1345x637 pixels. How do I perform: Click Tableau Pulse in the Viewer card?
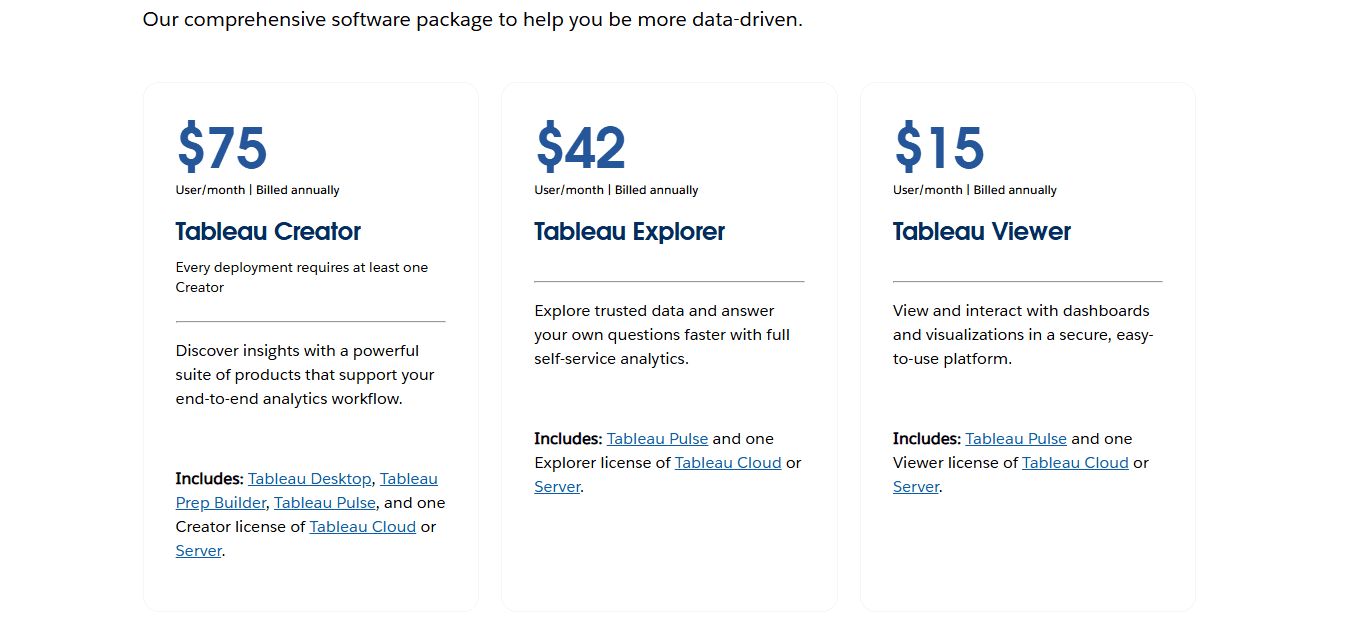(1016, 438)
